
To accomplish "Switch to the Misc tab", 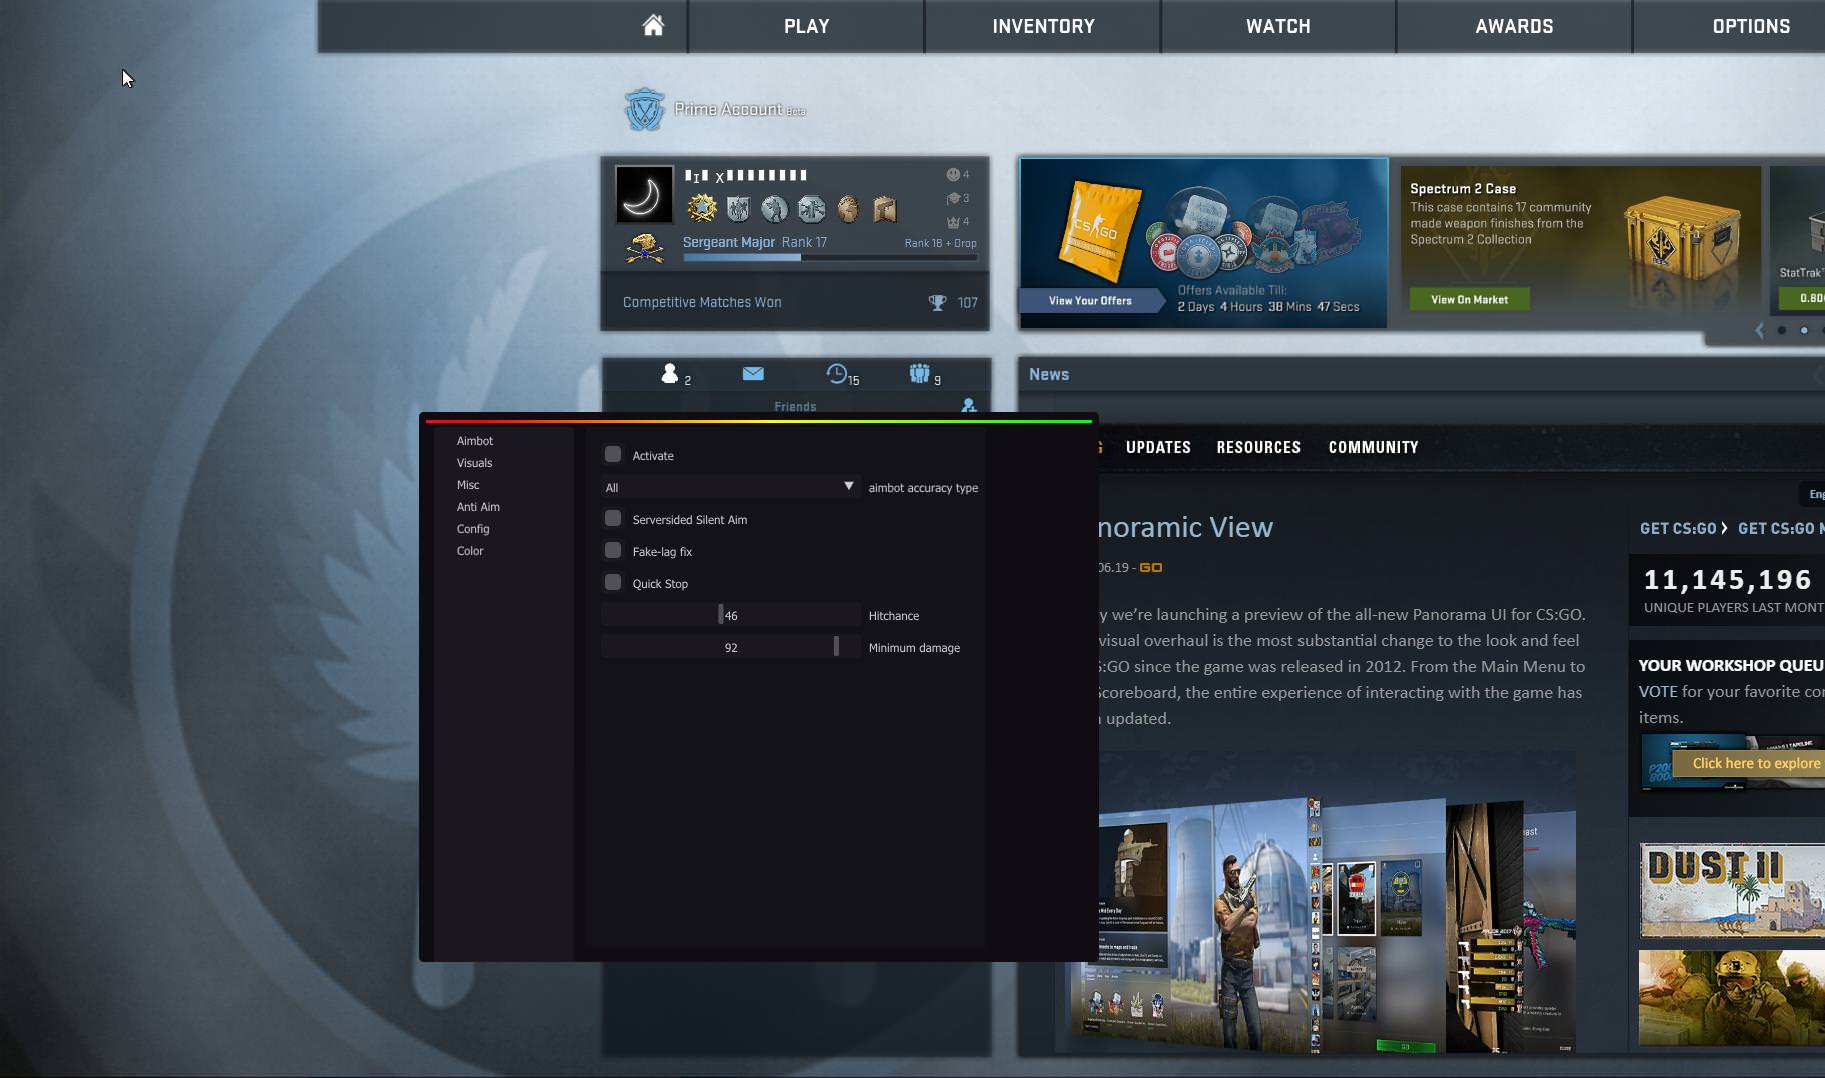I will coord(468,485).
